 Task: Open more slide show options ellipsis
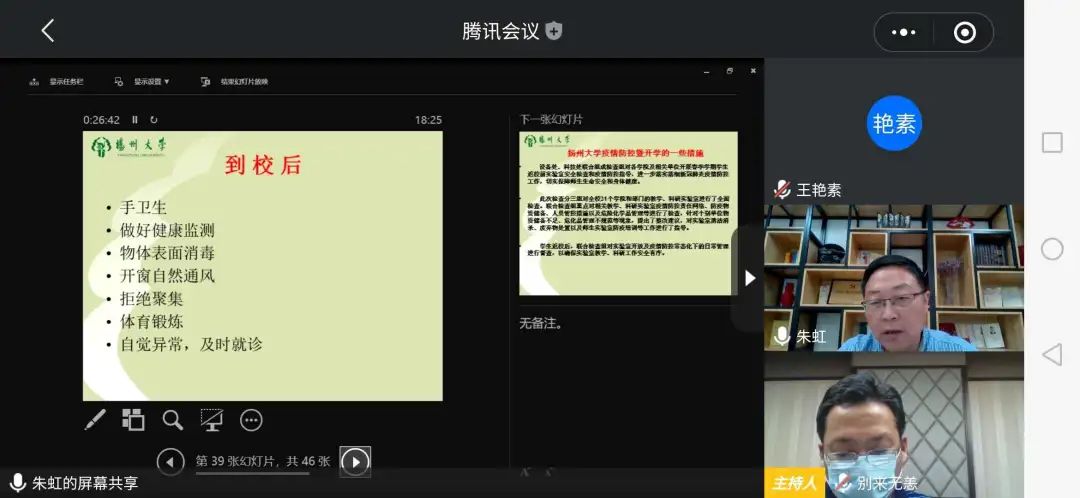point(251,420)
